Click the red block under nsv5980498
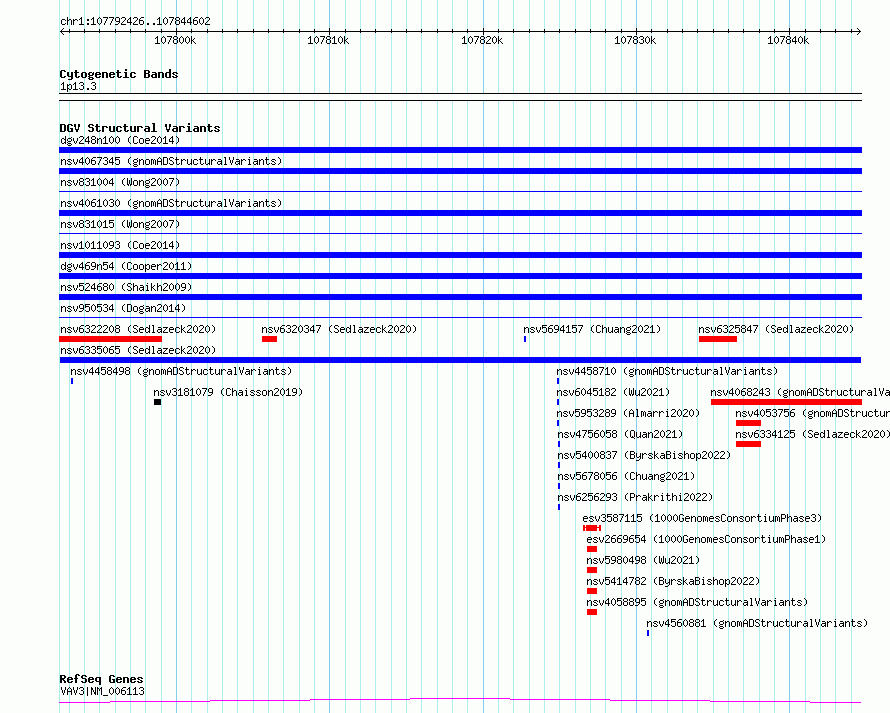 [591, 570]
